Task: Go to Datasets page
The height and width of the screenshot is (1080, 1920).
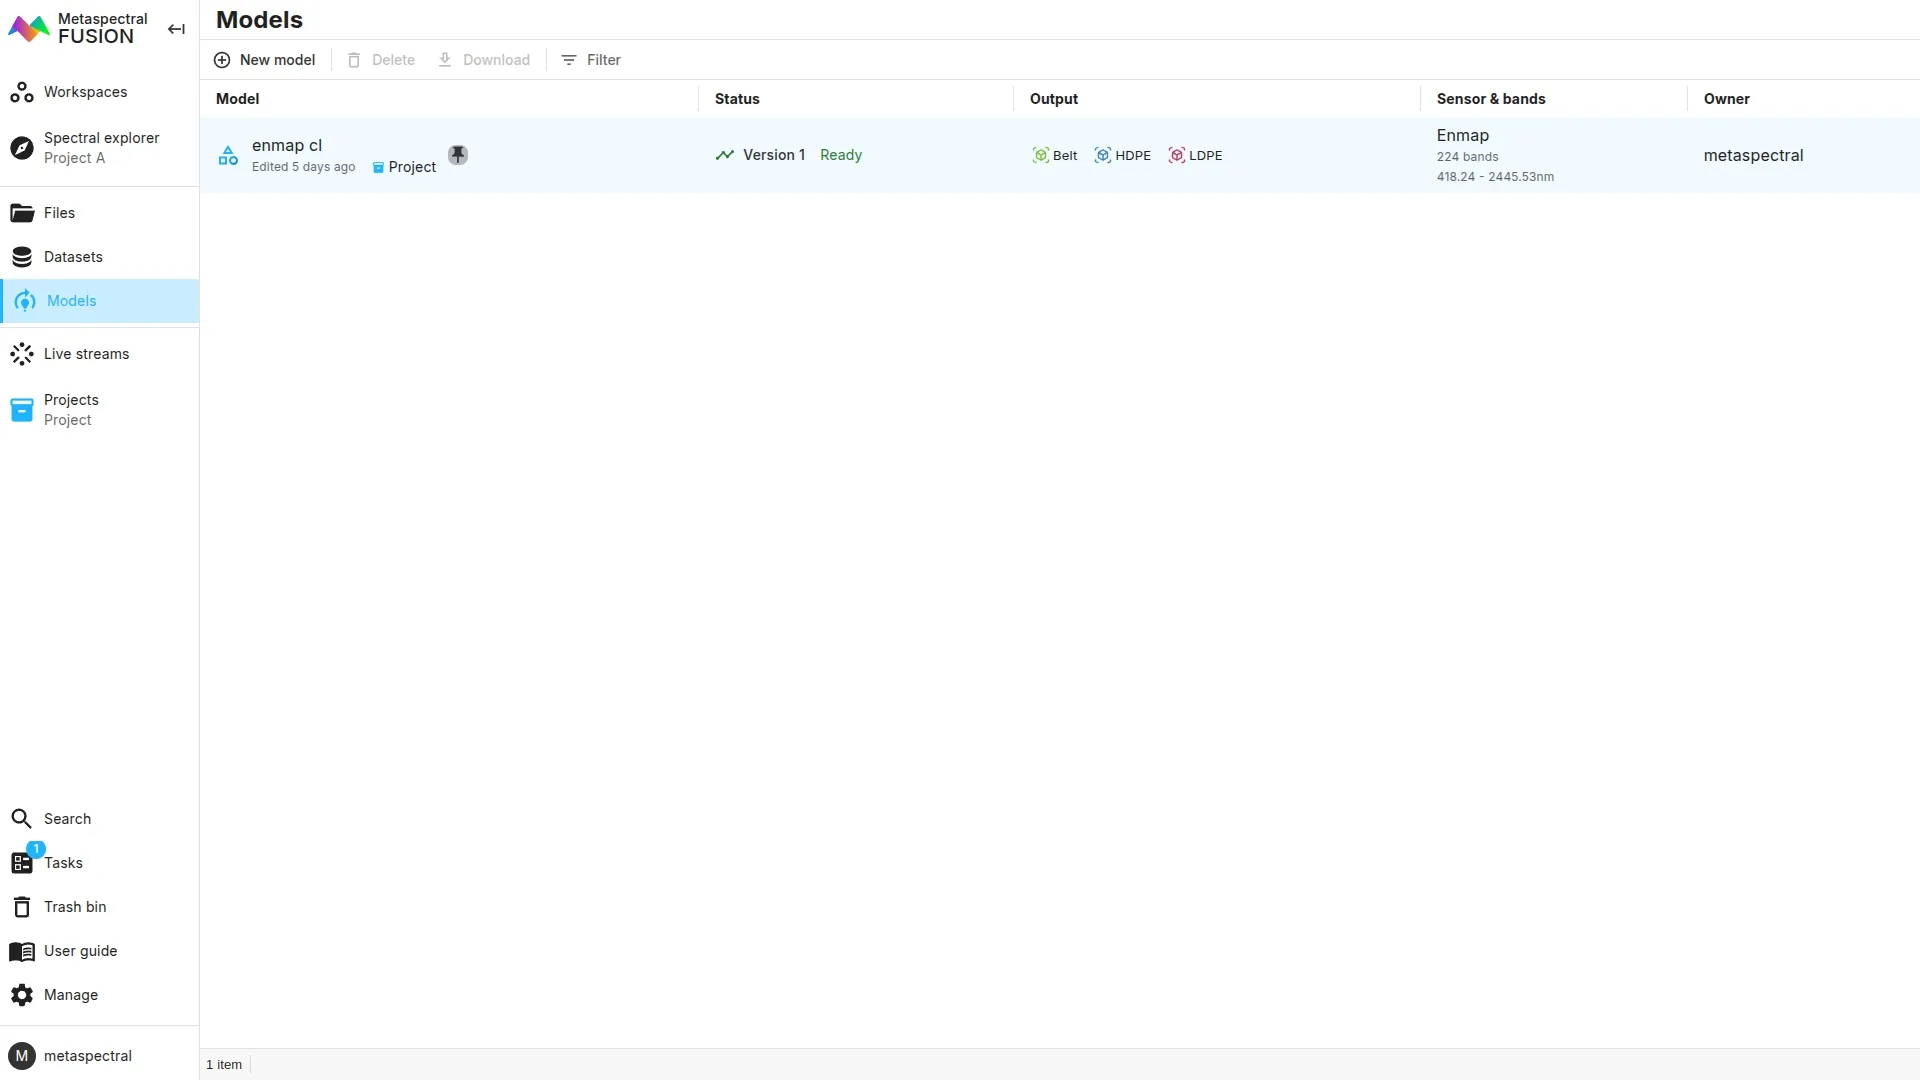Action: point(73,257)
